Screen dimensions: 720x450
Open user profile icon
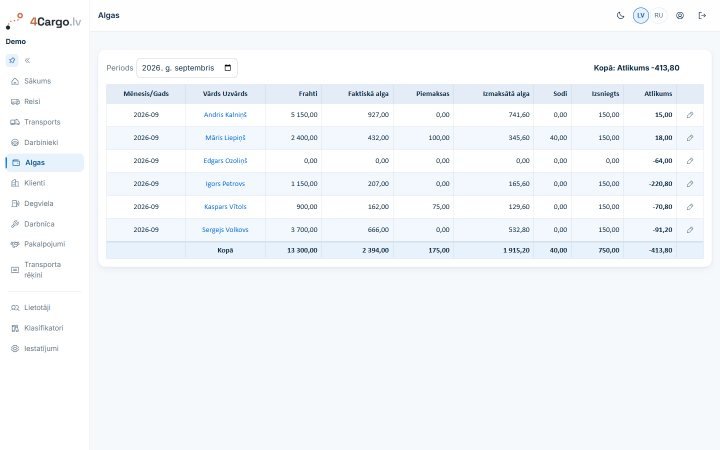pyautogui.click(x=680, y=16)
